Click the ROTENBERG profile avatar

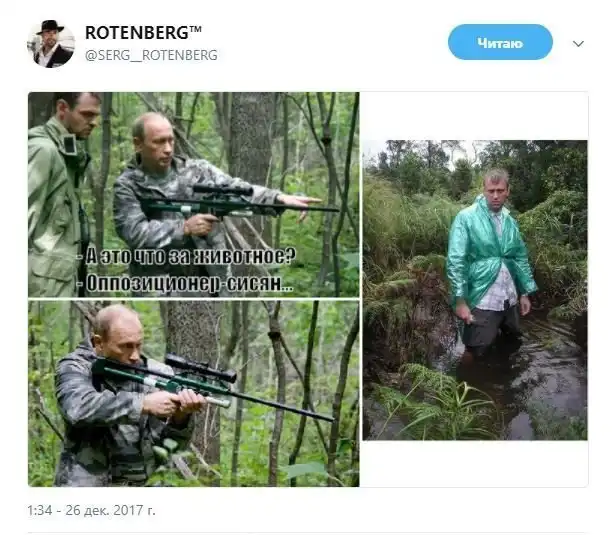click(x=50, y=44)
